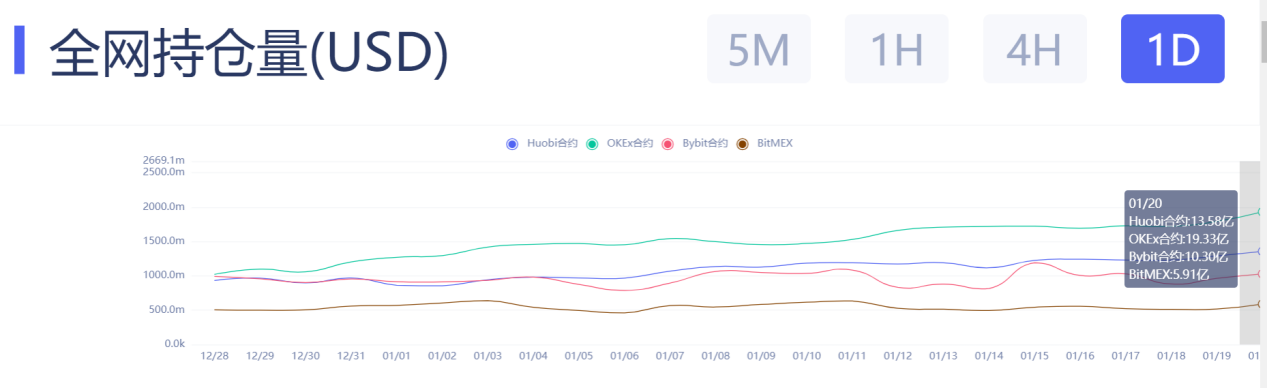The width and height of the screenshot is (1267, 388).
Task: Click the 01/16 date axis label
Action: (1080, 356)
